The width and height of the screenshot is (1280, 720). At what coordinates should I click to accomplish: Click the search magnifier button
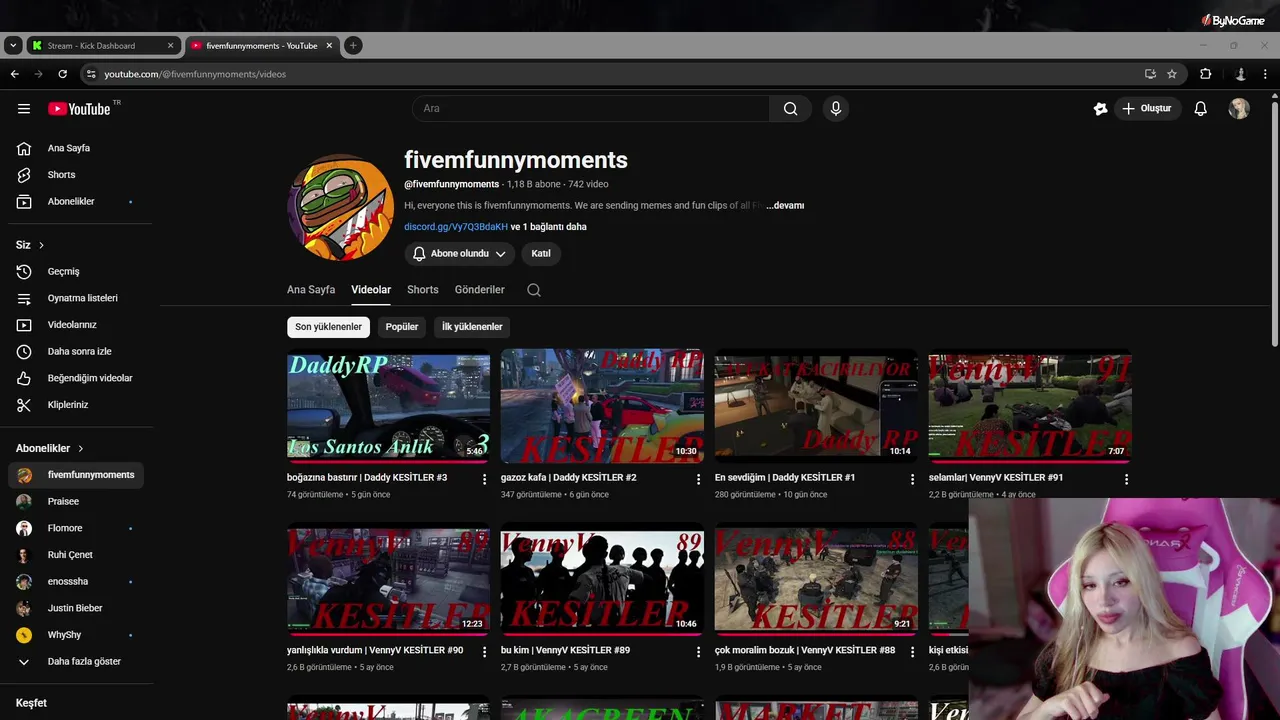[790, 109]
